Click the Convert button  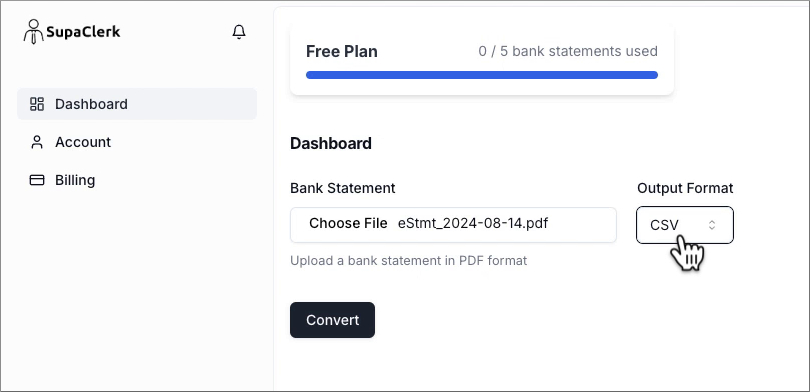[332, 320]
